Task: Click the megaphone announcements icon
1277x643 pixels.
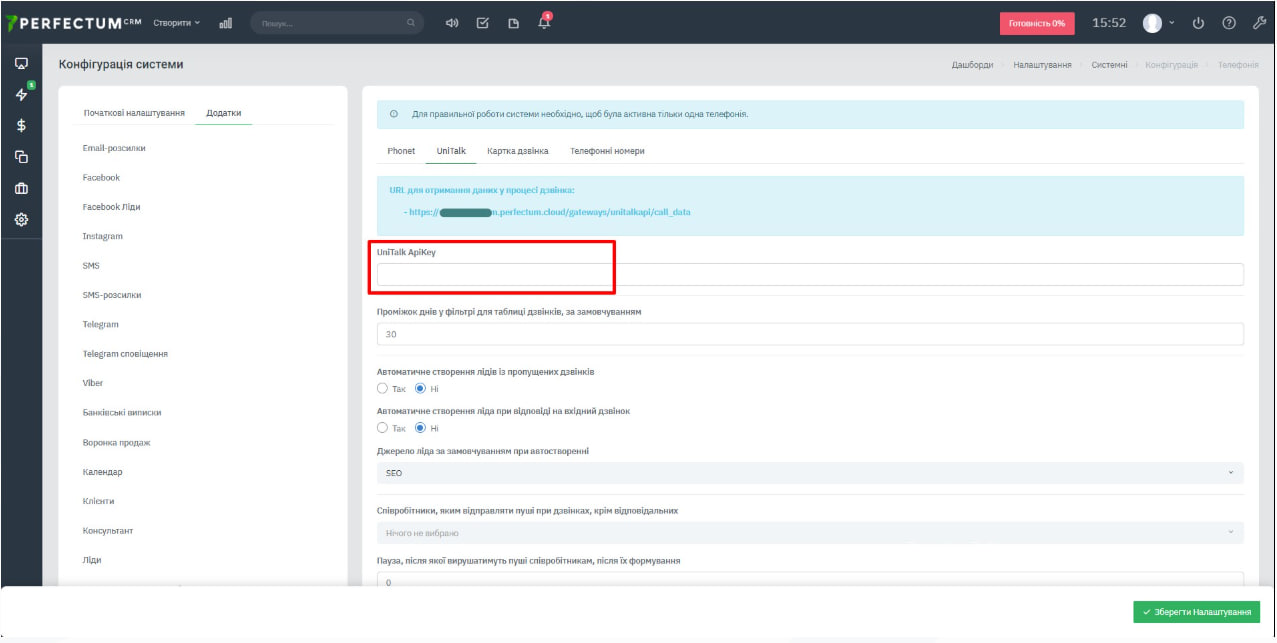Action: coord(452,22)
